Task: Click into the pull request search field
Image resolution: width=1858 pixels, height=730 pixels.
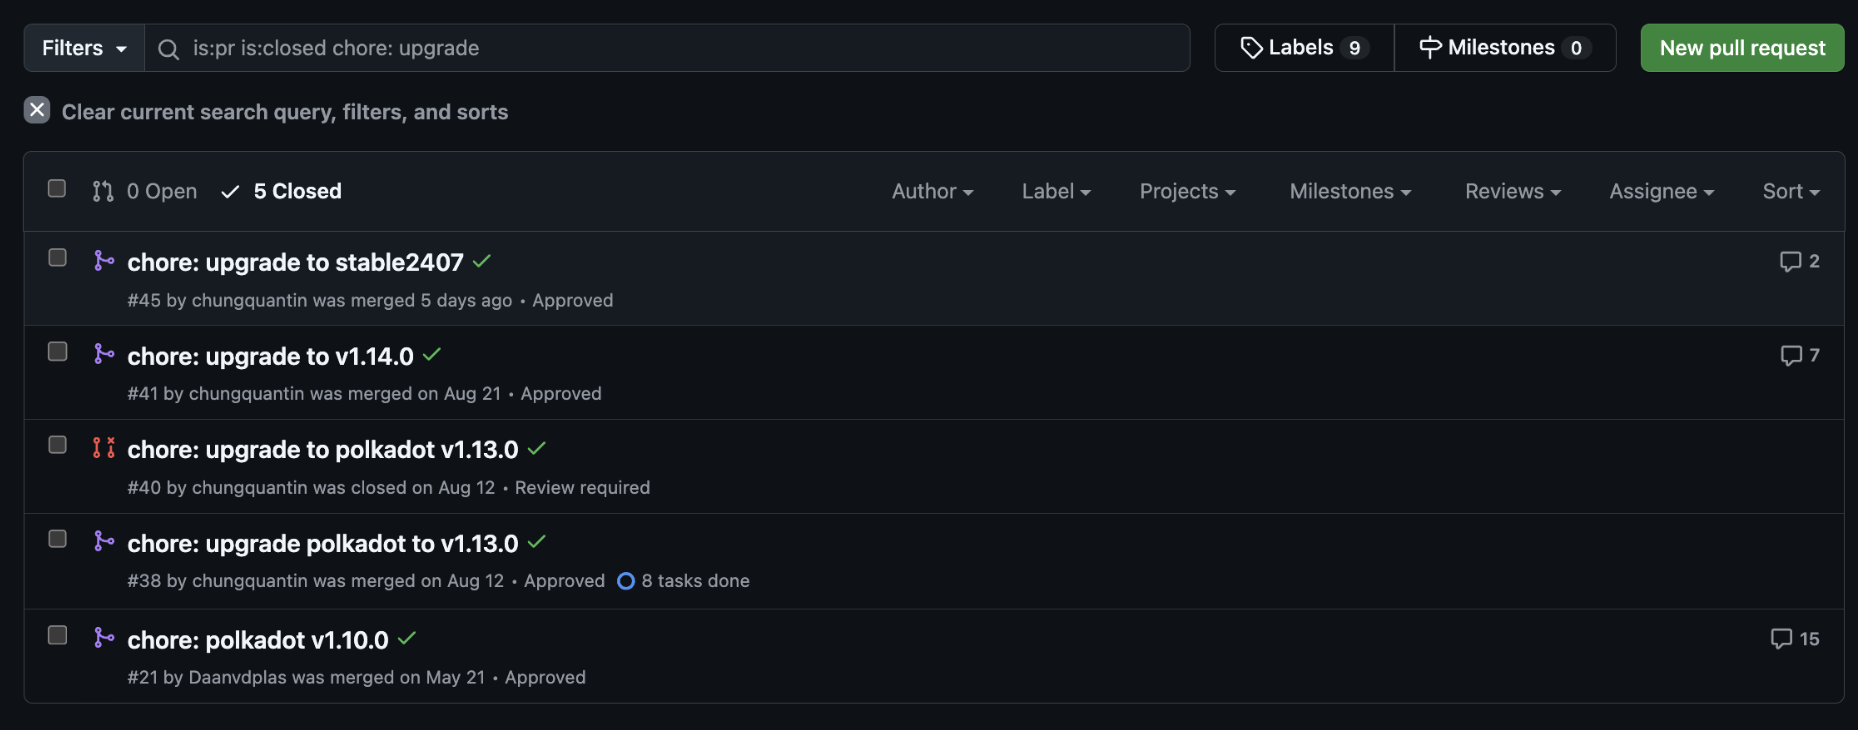Action: pyautogui.click(x=667, y=48)
